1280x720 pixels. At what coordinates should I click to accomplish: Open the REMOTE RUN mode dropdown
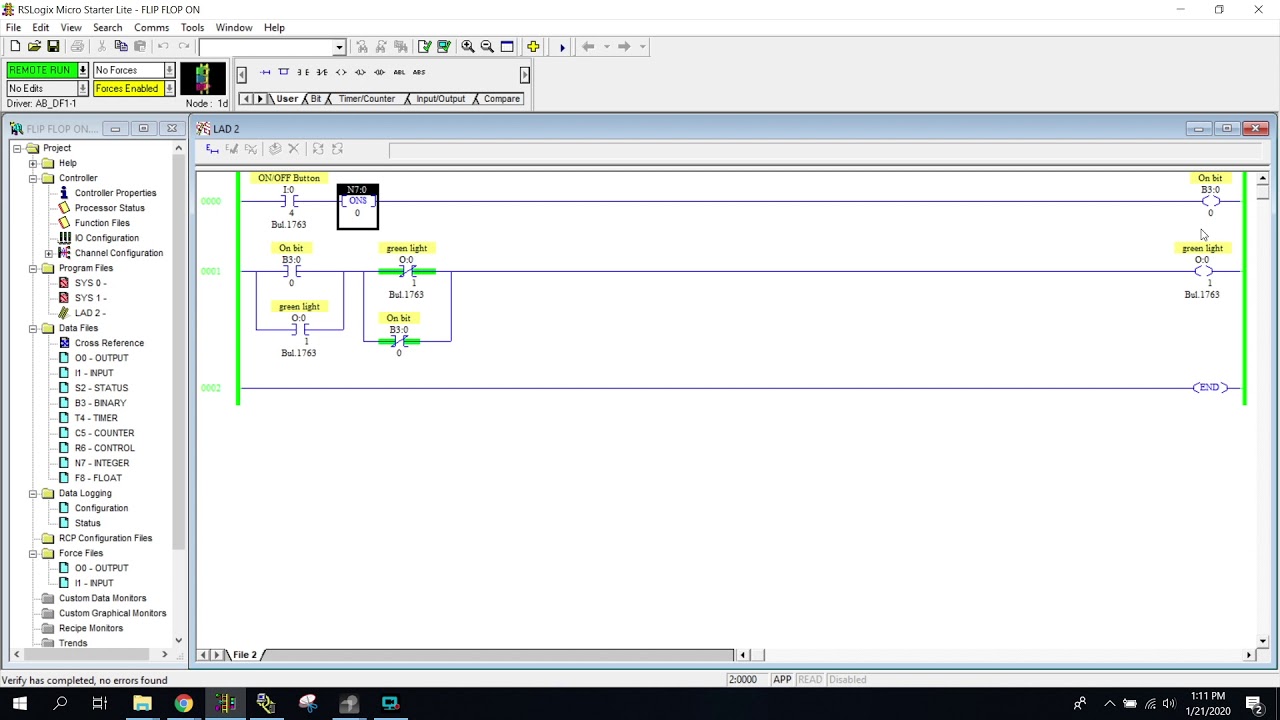83,70
